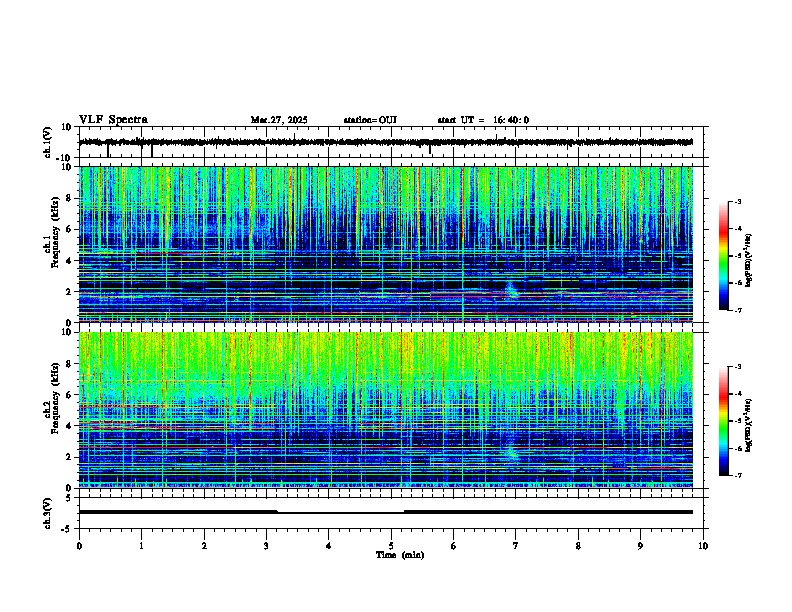
Task: Click the "-7" label on ch.1 color bar
Action: click(x=738, y=310)
